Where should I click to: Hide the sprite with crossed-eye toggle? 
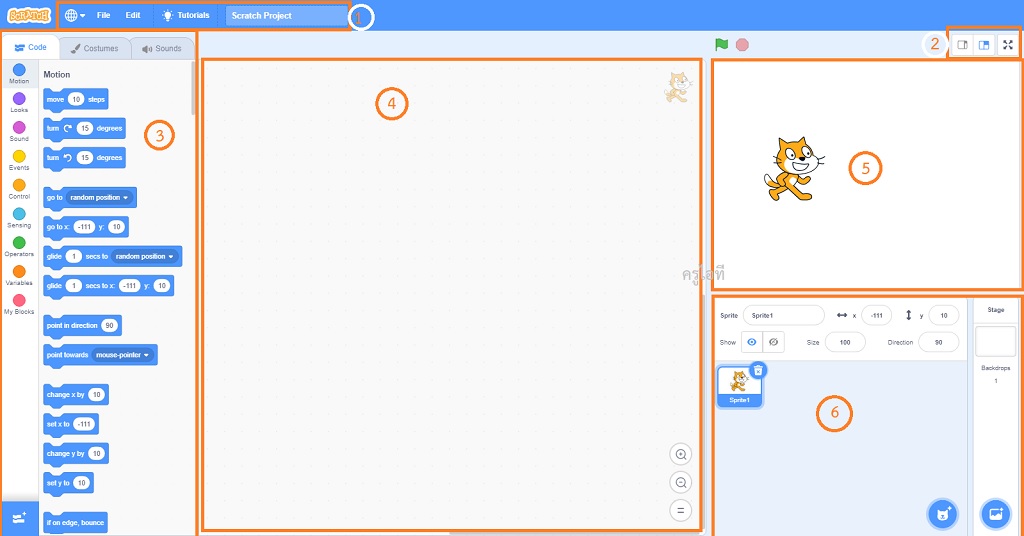click(x=773, y=342)
